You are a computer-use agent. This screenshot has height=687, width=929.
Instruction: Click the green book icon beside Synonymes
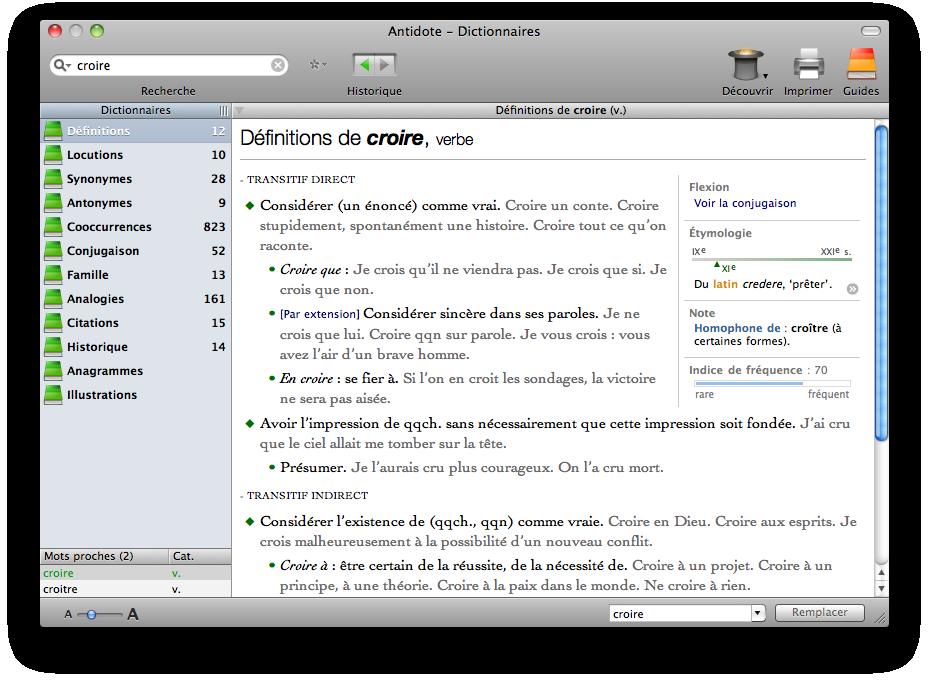coord(53,179)
